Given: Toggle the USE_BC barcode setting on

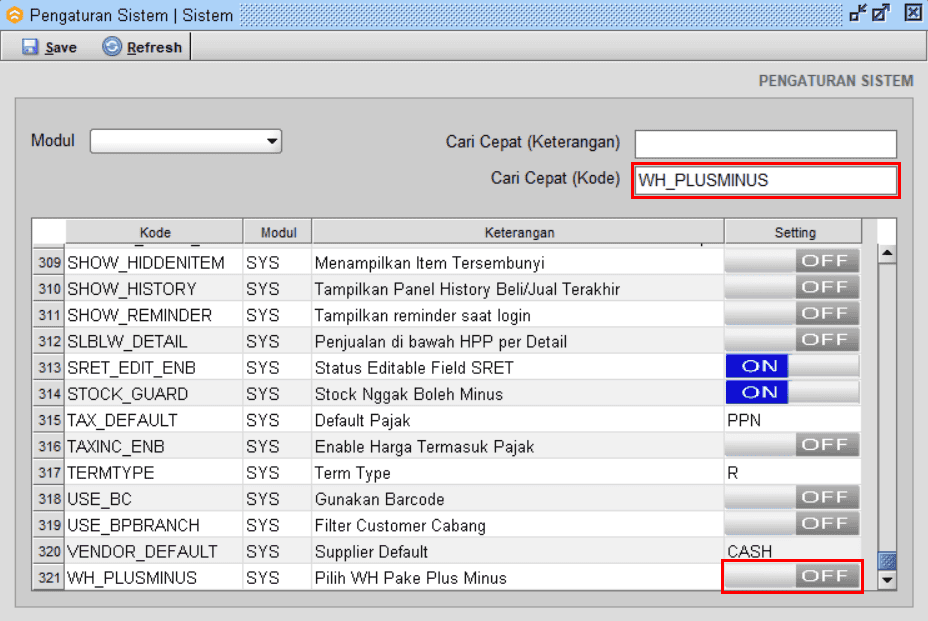Looking at the screenshot, I should pos(792,498).
